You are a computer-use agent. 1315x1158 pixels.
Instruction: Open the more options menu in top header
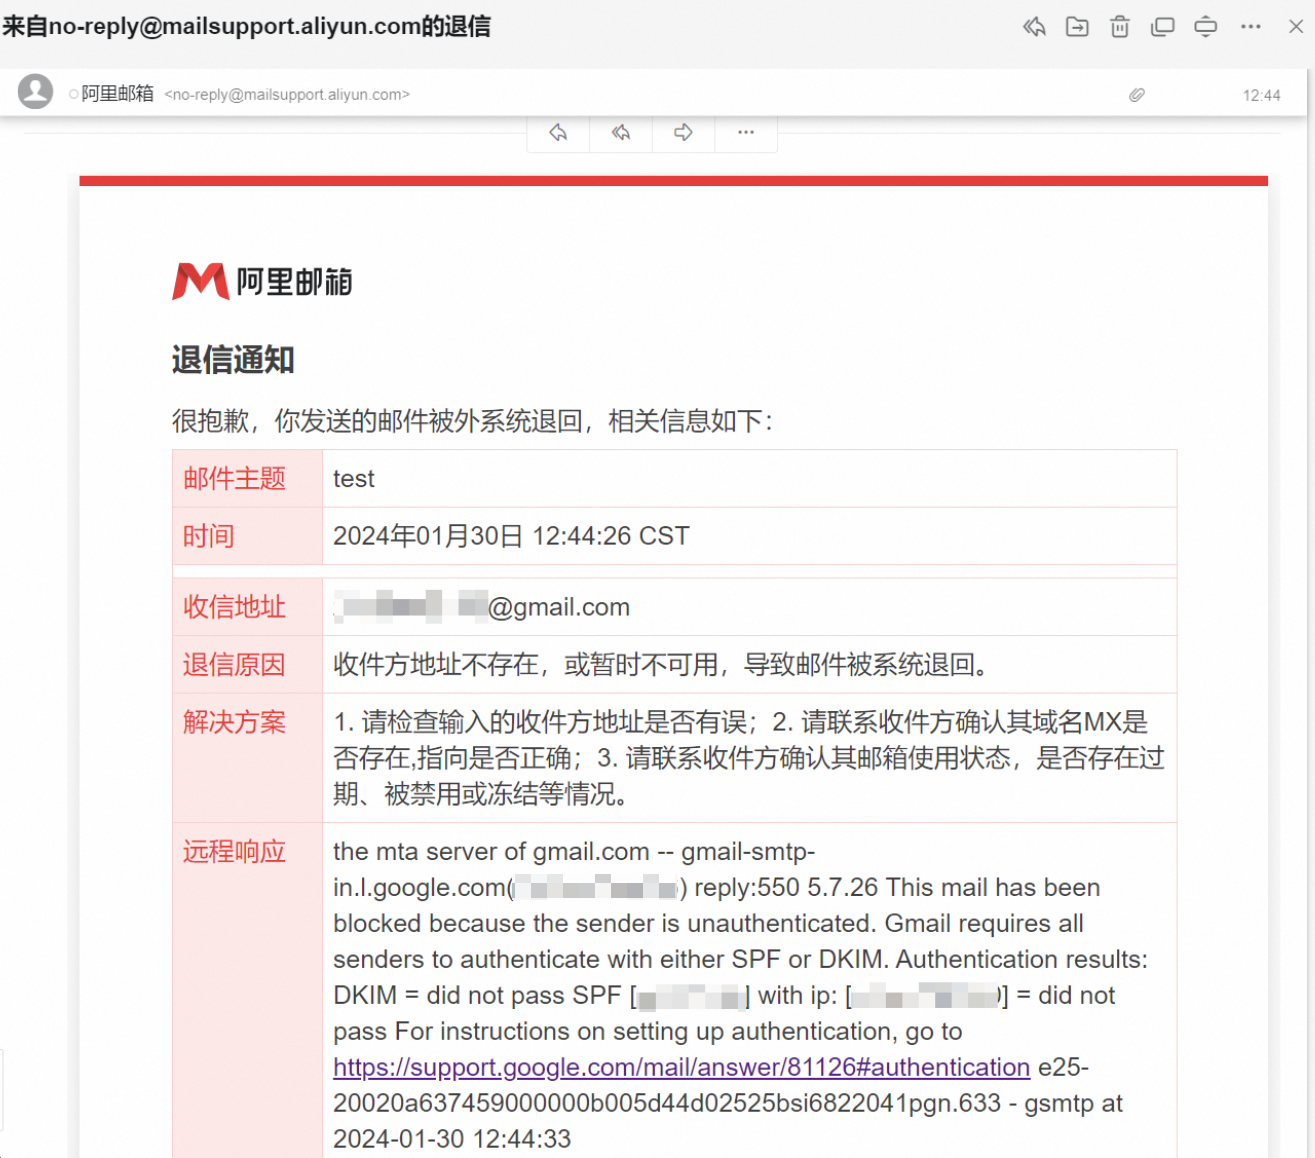pos(1250,27)
